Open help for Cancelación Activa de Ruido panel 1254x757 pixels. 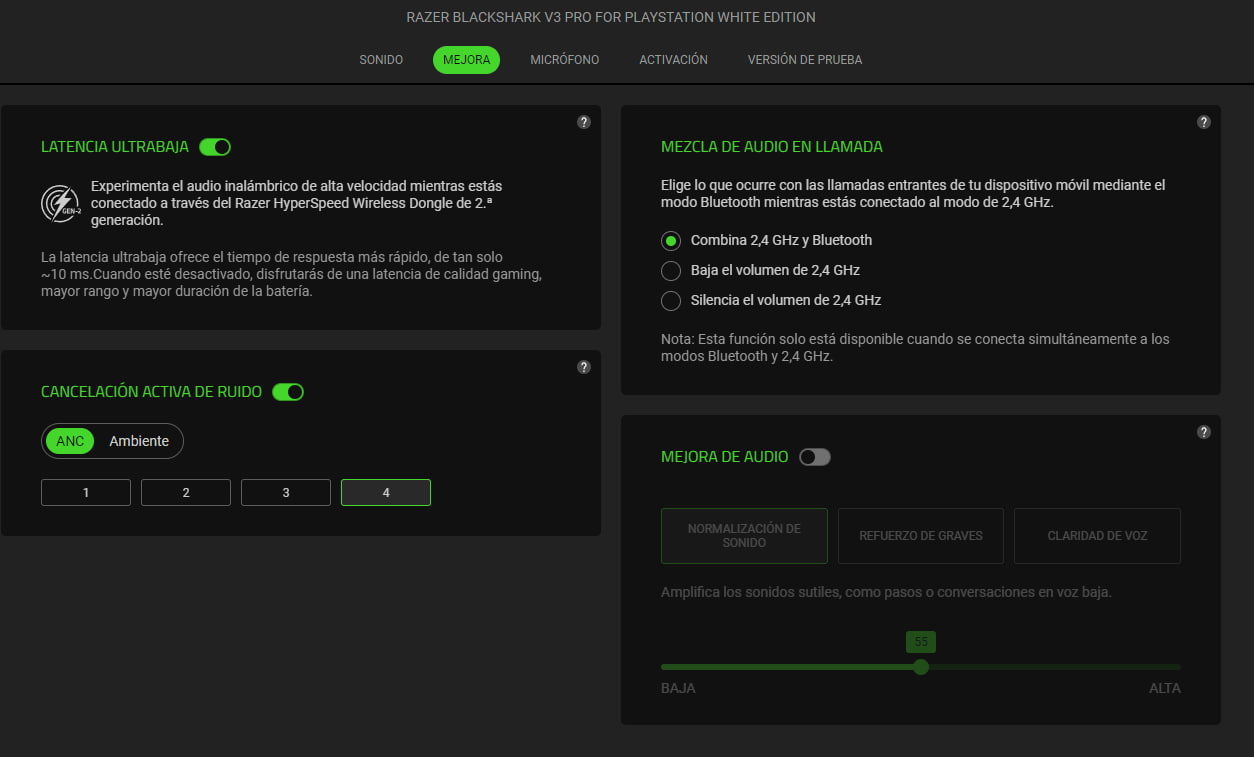584,367
